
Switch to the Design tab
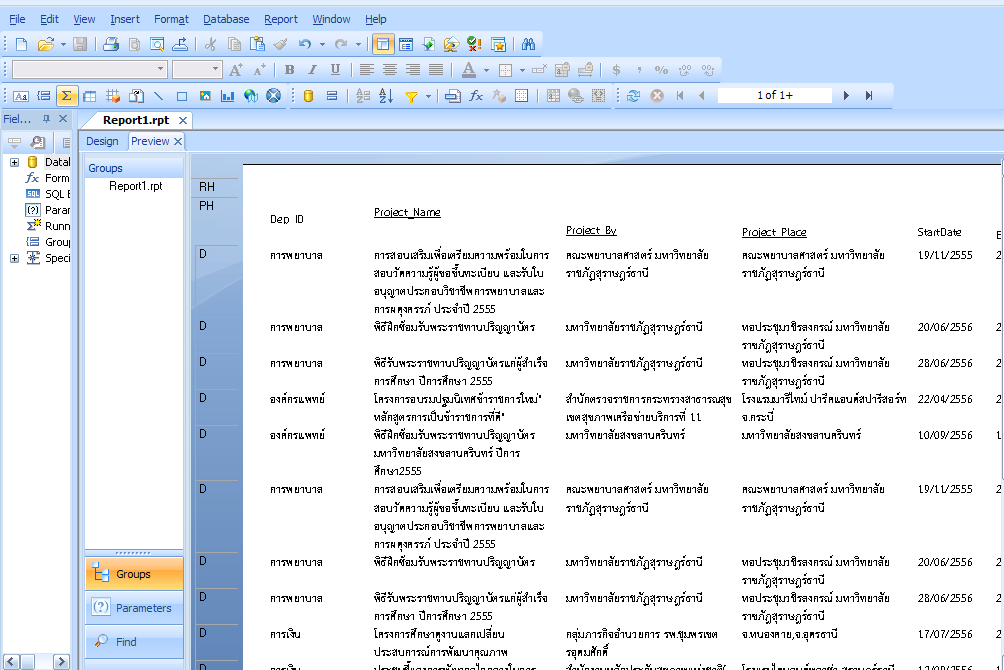[102, 141]
